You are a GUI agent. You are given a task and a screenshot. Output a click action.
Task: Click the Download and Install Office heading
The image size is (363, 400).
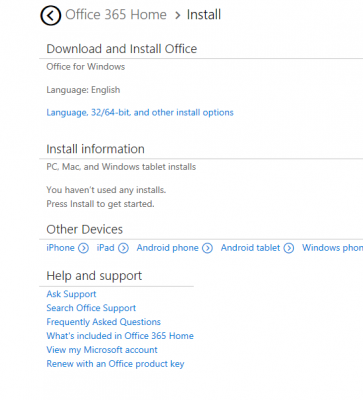(x=122, y=49)
